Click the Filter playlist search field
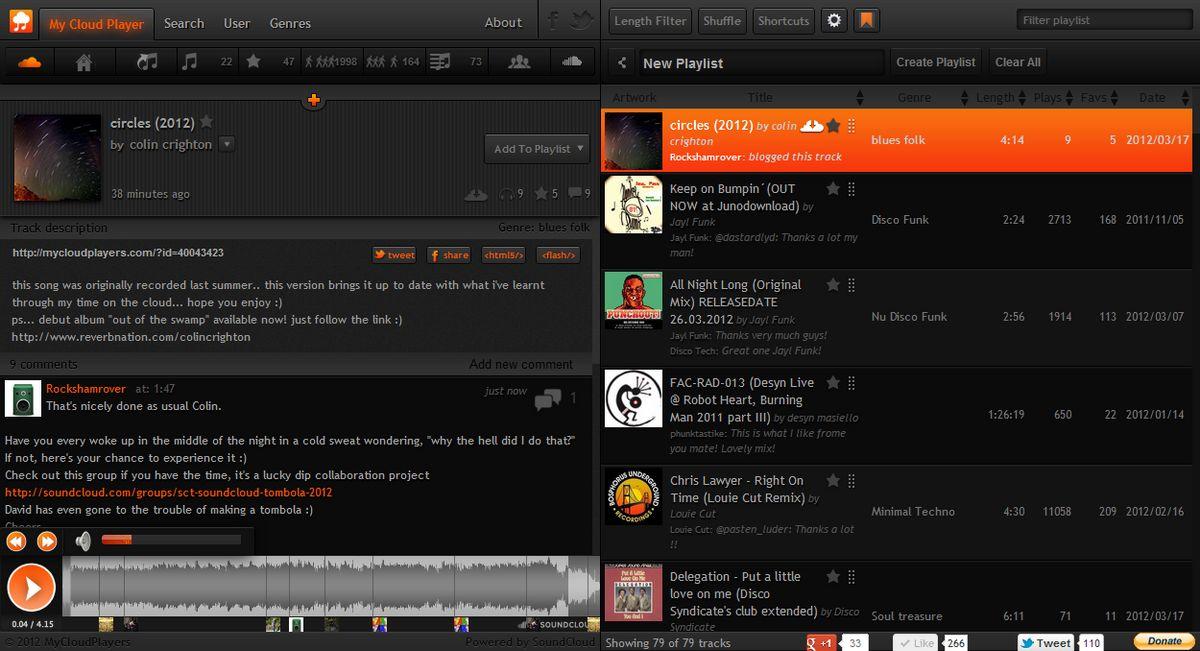The height and width of the screenshot is (651, 1200). pyautogui.click(x=1103, y=20)
